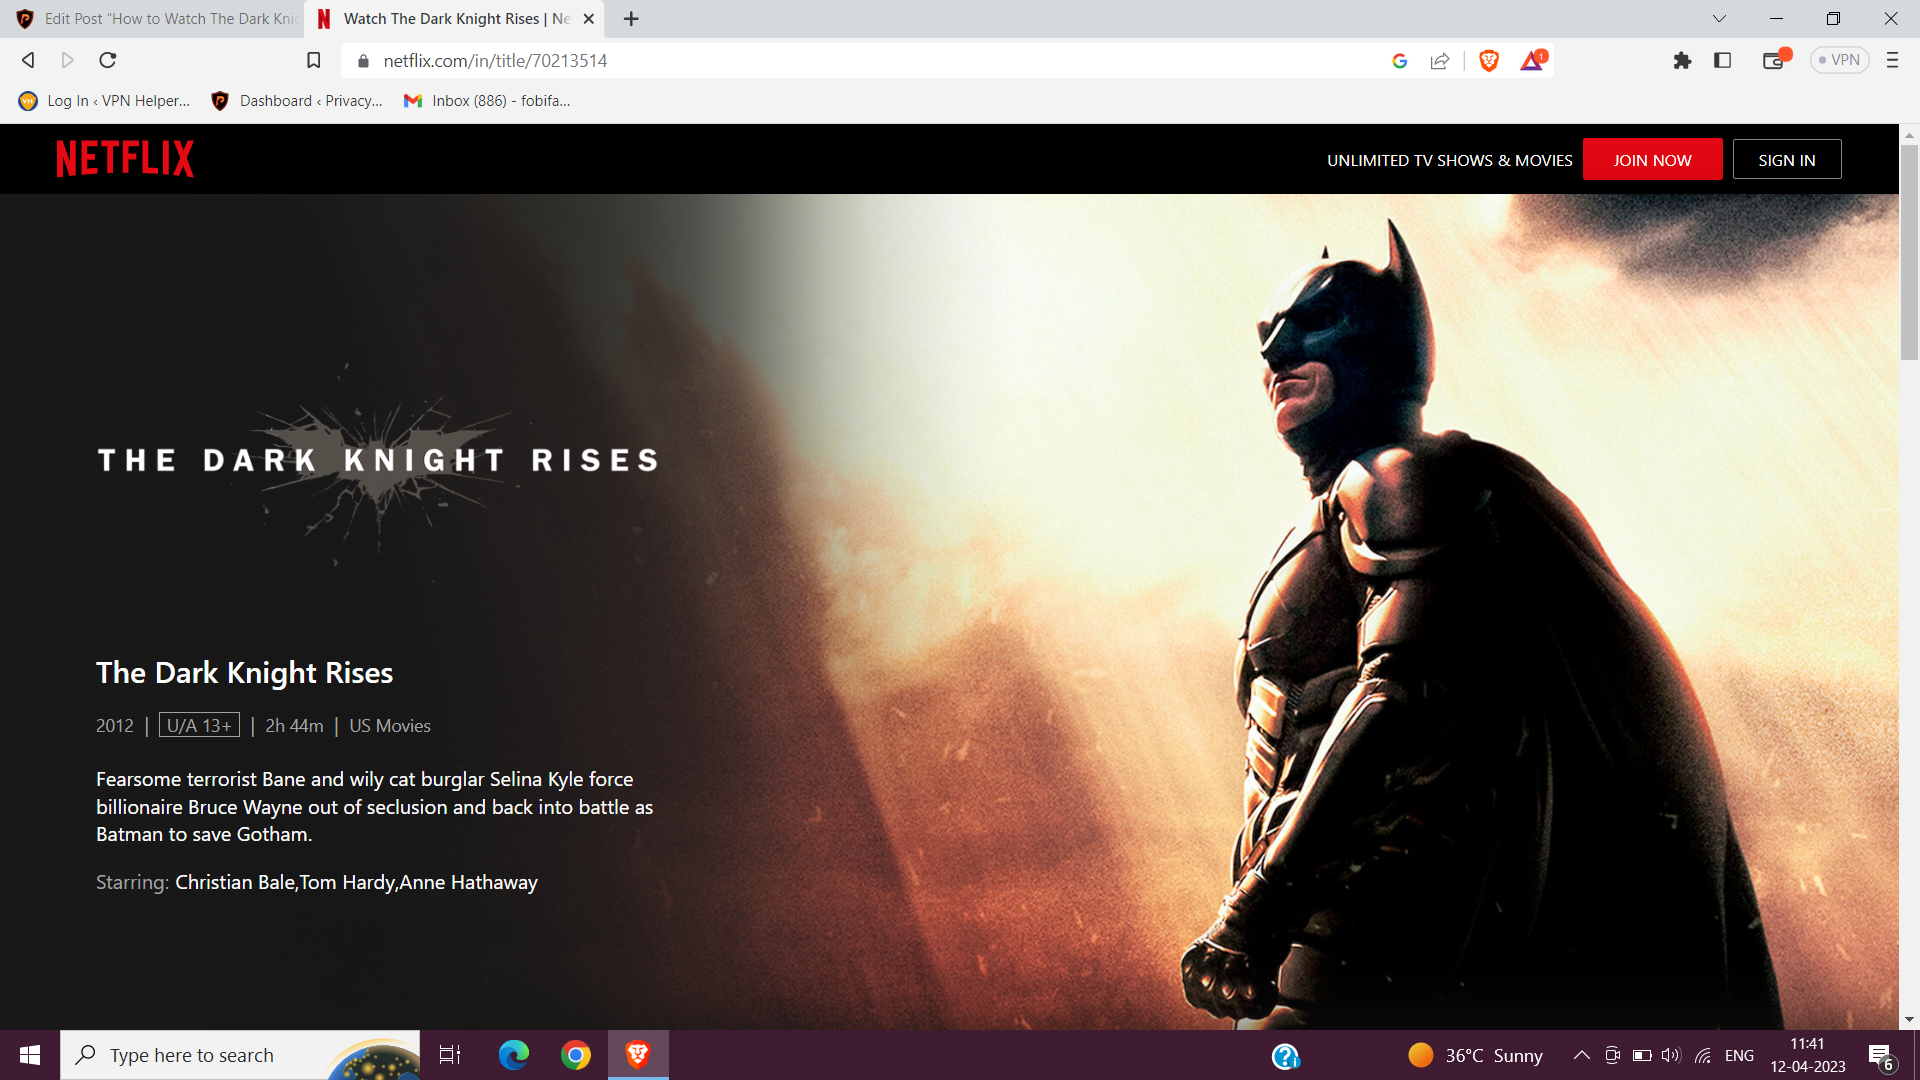Open the Wi-Fi network icon

tap(1703, 1055)
